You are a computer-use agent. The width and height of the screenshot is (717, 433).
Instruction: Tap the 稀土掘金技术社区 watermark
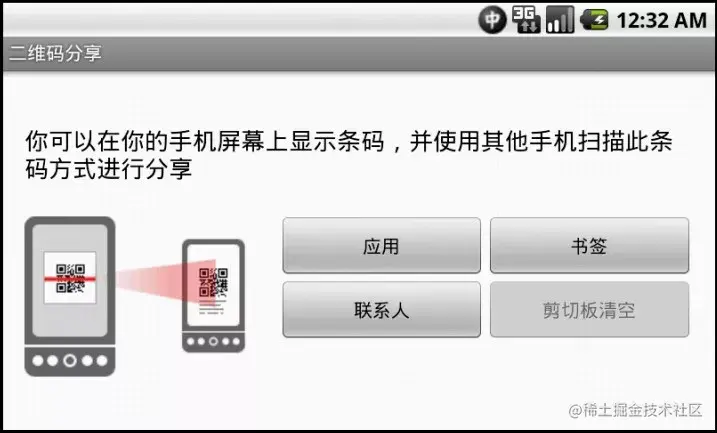point(635,410)
